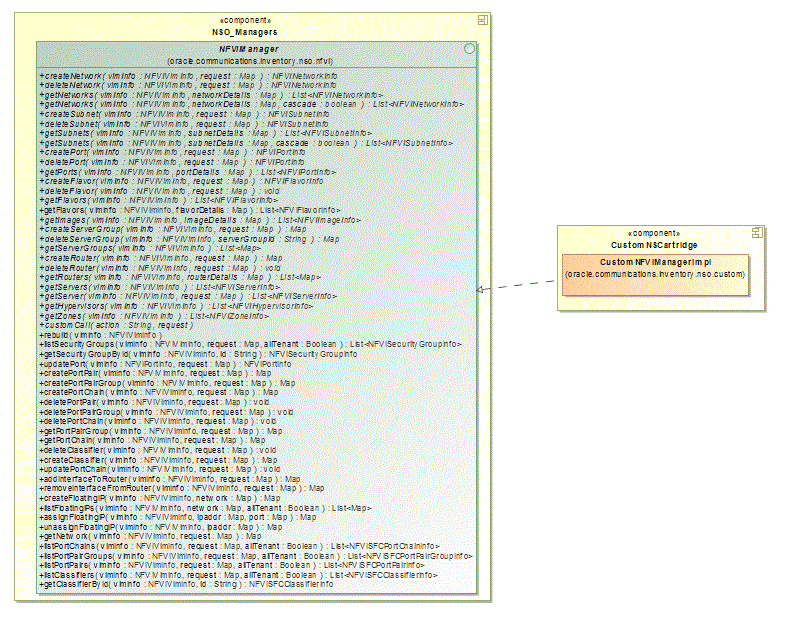
Task: Select the getSecurityGroupById operation row
Action: (198, 354)
